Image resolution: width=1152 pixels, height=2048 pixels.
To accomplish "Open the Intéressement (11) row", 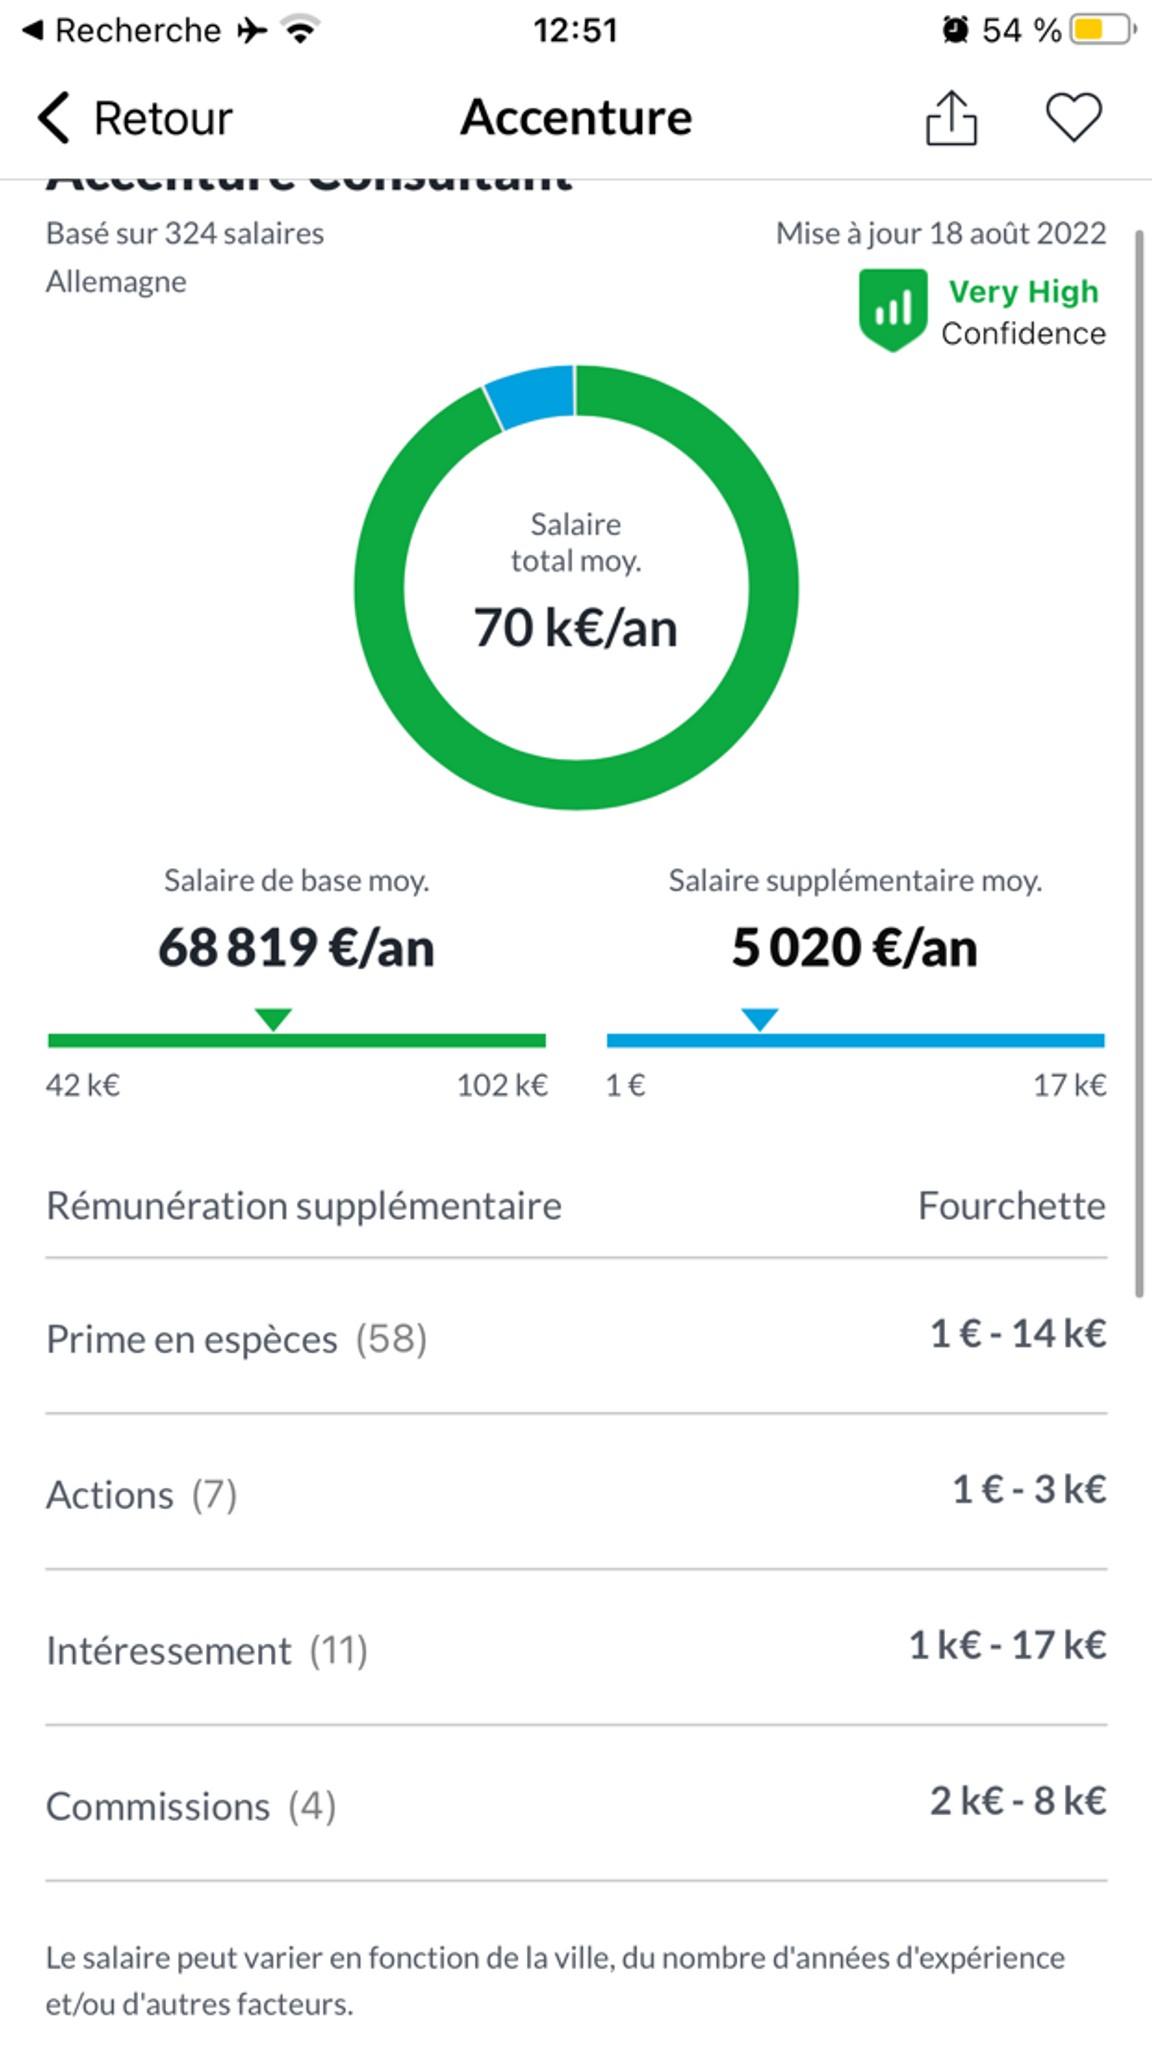I will pyautogui.click(x=576, y=1648).
